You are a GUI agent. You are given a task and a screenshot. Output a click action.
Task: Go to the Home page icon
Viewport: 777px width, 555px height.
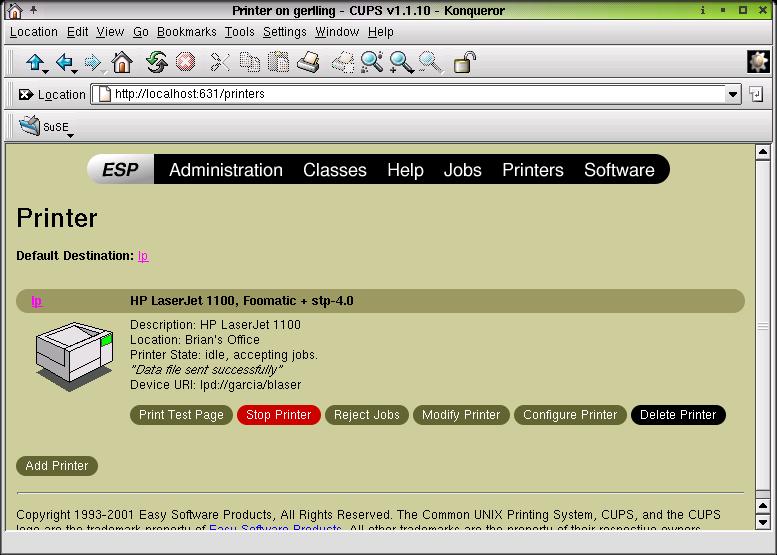(x=122, y=63)
